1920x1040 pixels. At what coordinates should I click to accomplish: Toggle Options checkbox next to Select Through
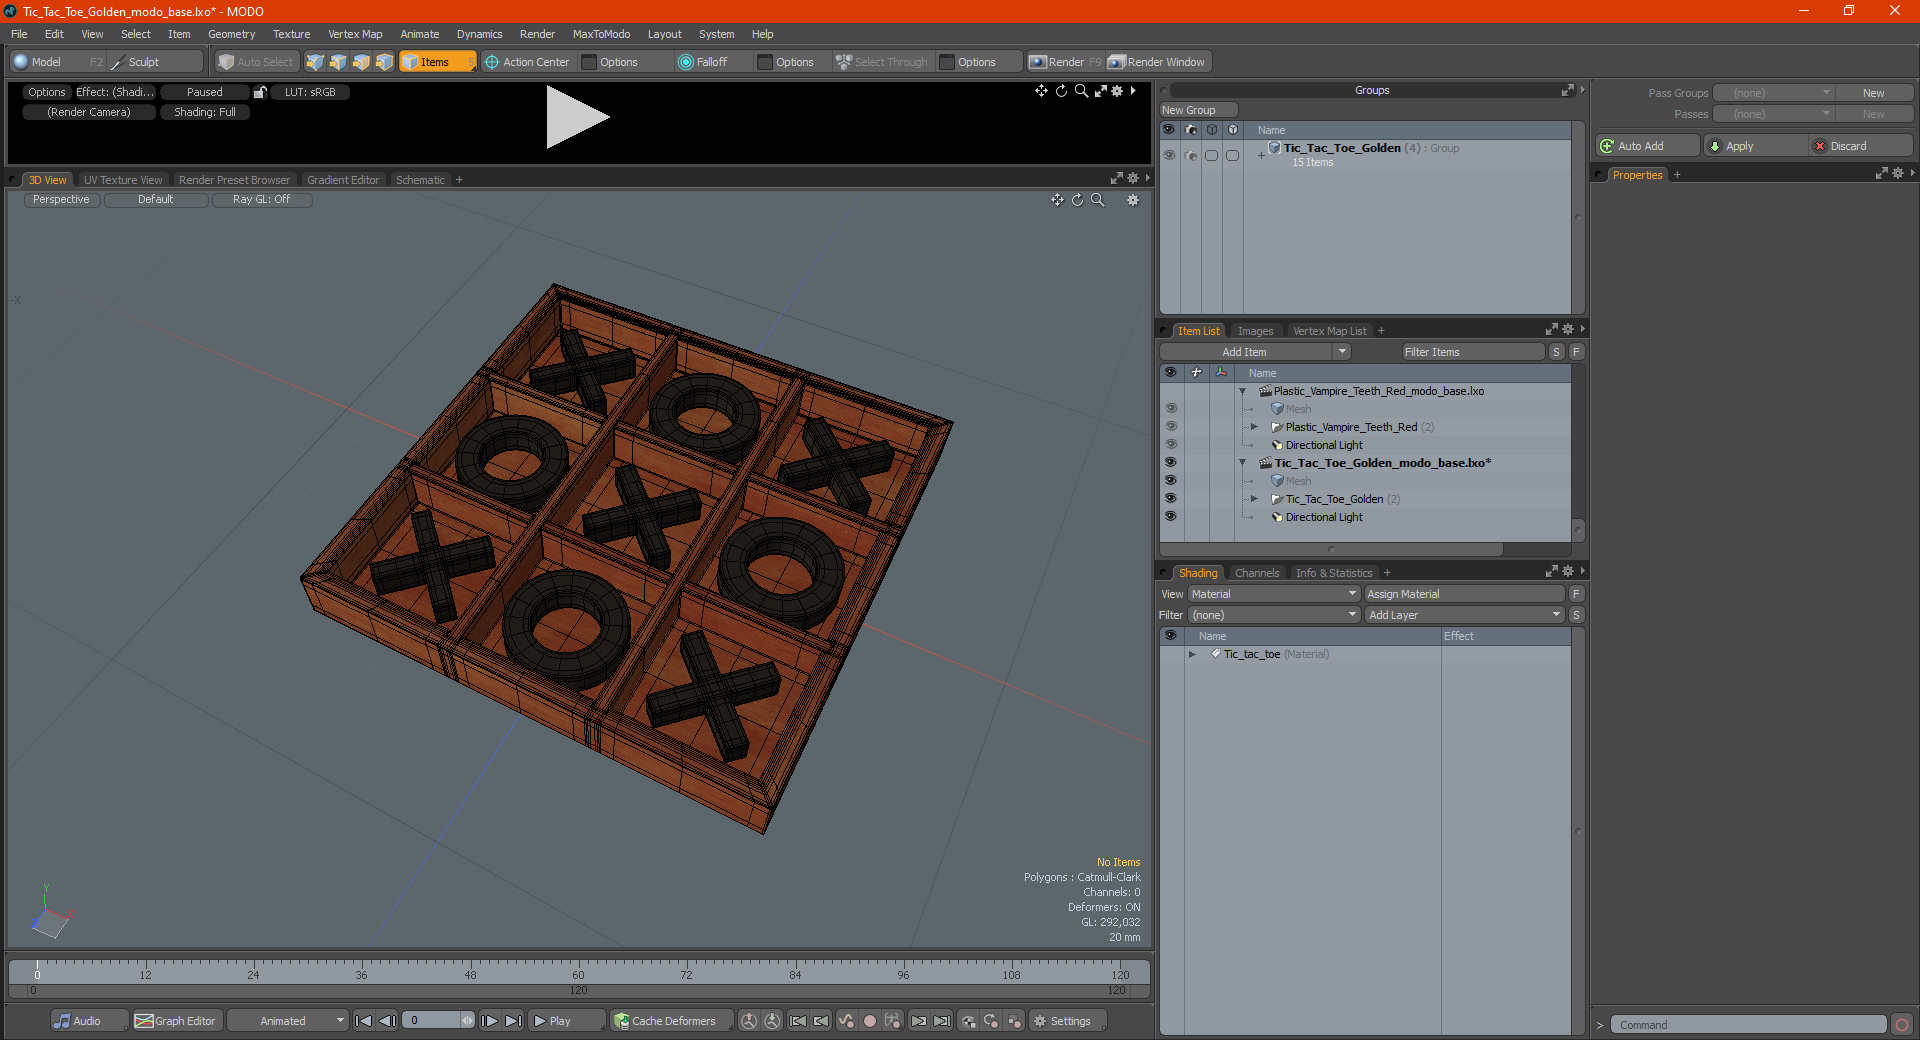pos(947,62)
